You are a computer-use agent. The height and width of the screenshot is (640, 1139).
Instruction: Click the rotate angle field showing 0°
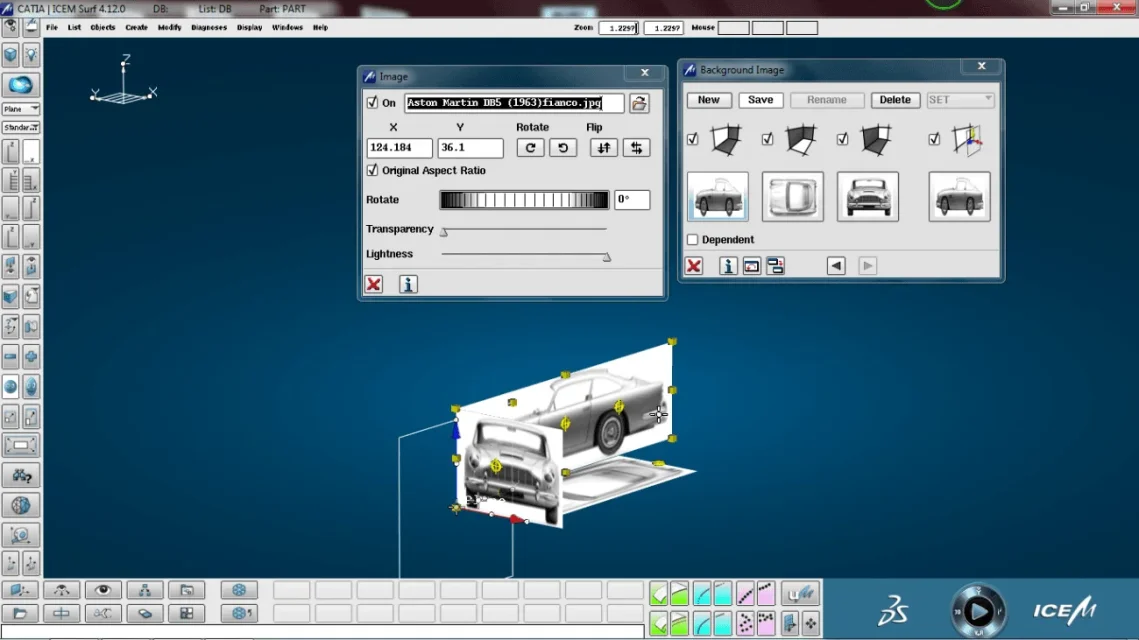coord(632,200)
